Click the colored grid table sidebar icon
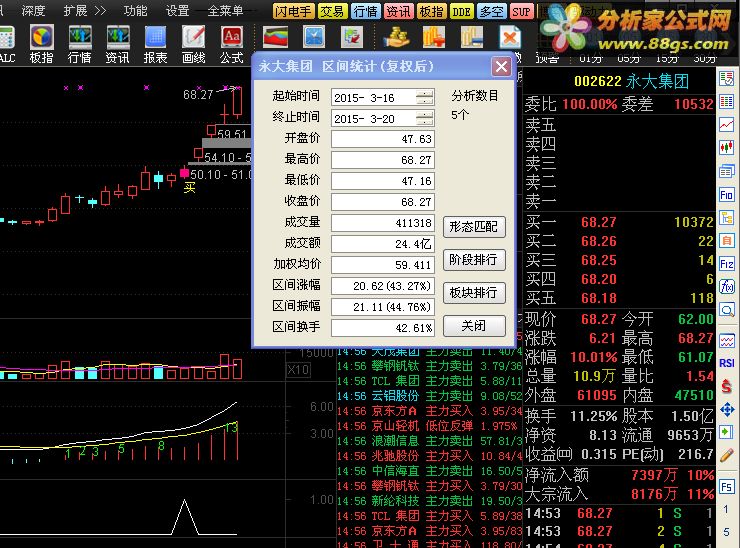 tap(727, 101)
